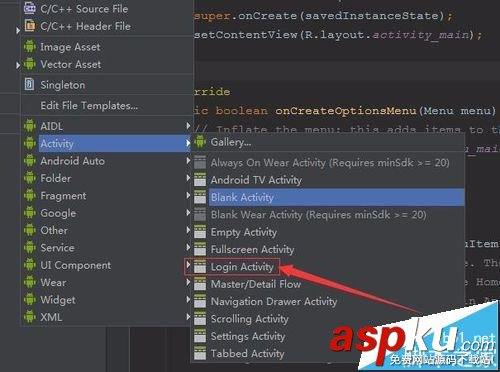The width and height of the screenshot is (500, 372).
Task: Click the UI Component android icon
Action: coord(30,265)
